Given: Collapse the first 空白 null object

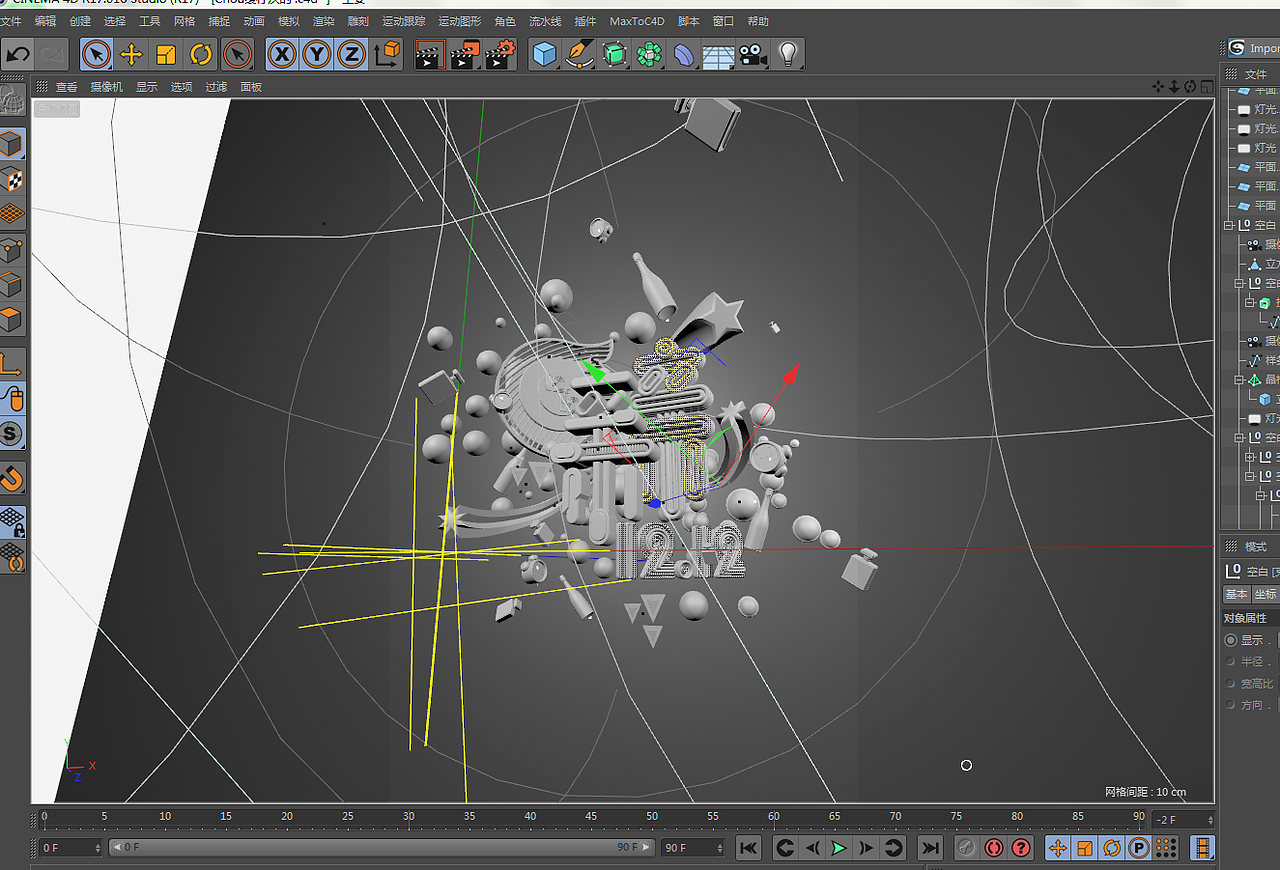Looking at the screenshot, I should [1229, 225].
